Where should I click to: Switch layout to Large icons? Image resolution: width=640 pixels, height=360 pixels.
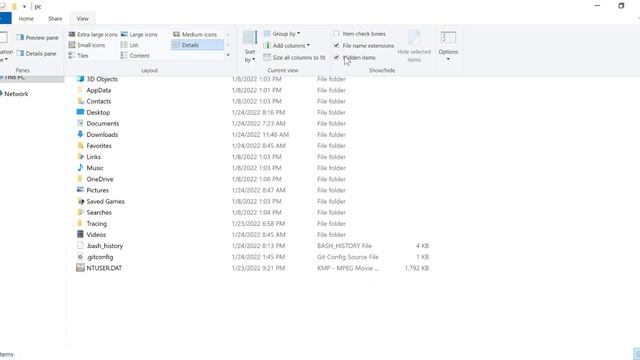140,34
